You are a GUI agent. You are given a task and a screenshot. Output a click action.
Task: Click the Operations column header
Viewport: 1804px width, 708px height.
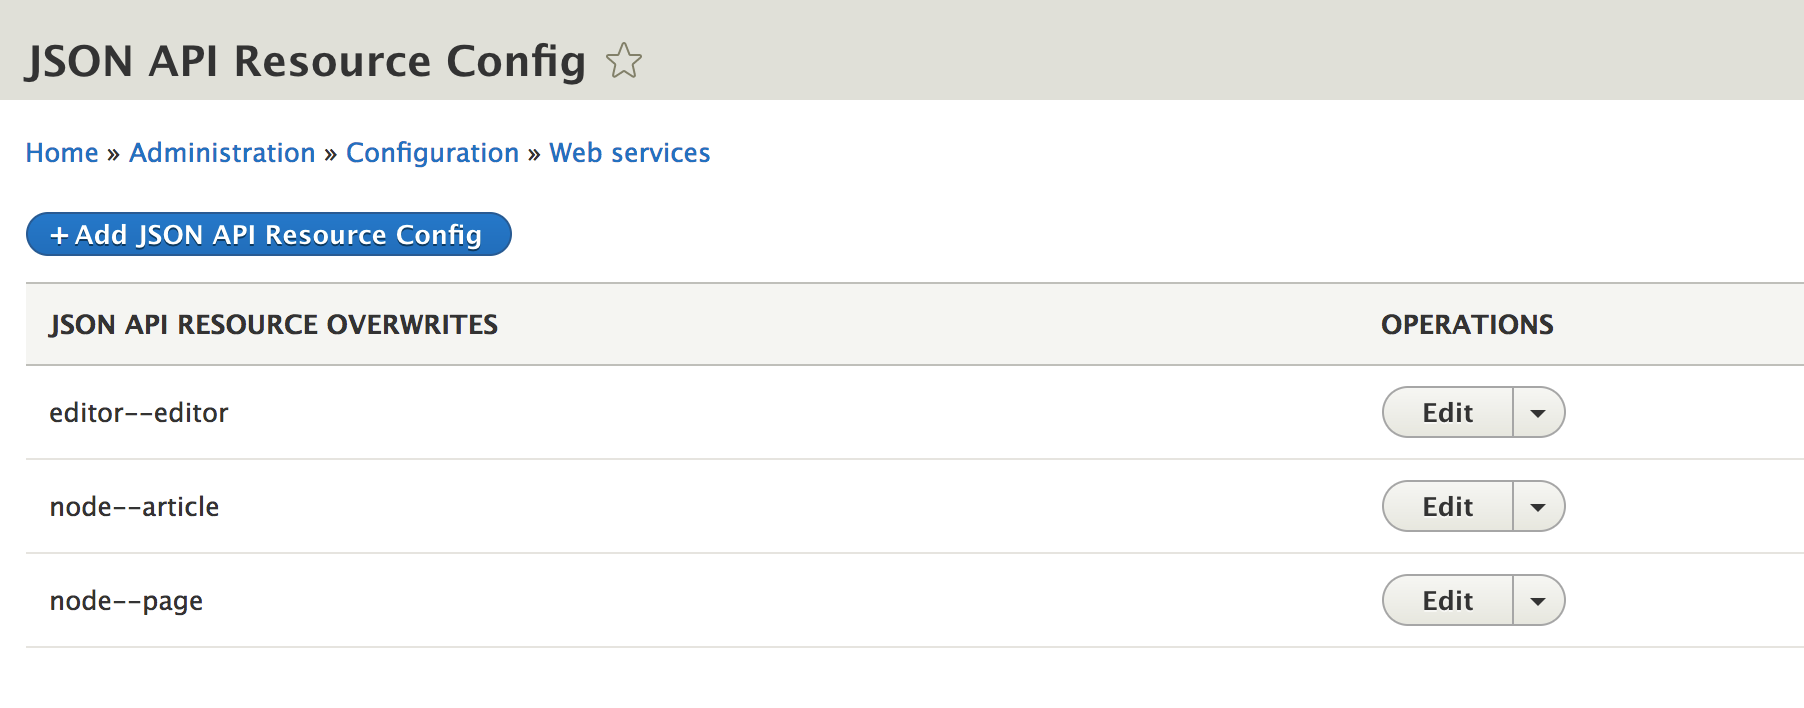[1466, 325]
